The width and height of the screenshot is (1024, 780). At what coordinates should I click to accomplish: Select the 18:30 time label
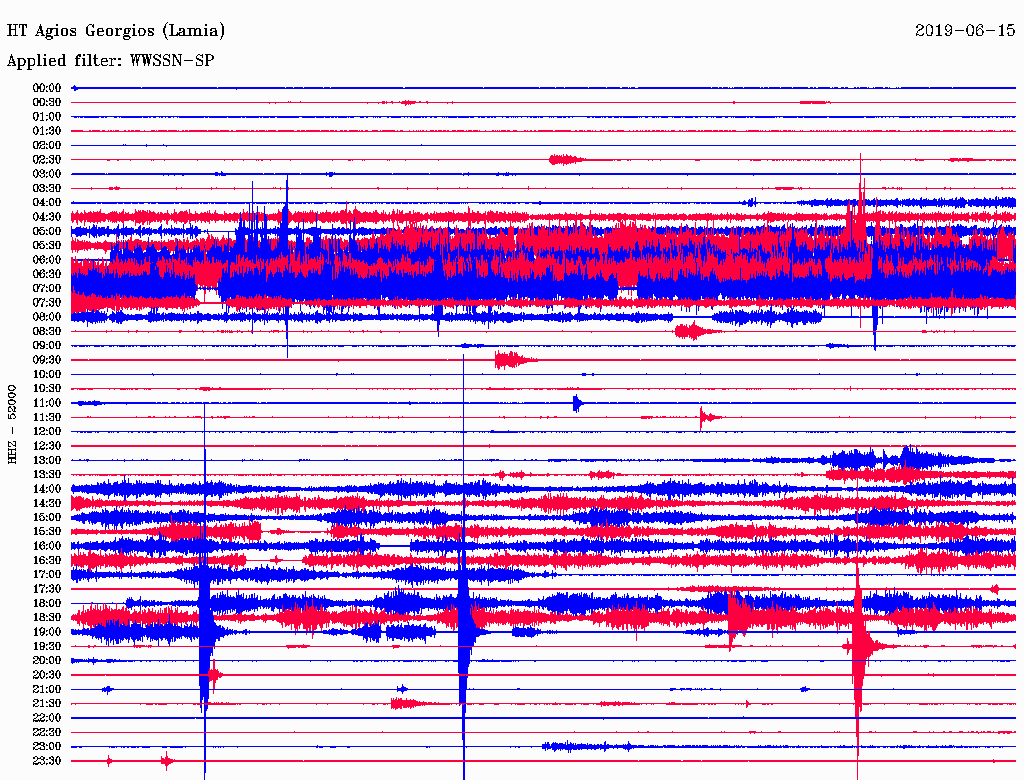[x=47, y=618]
